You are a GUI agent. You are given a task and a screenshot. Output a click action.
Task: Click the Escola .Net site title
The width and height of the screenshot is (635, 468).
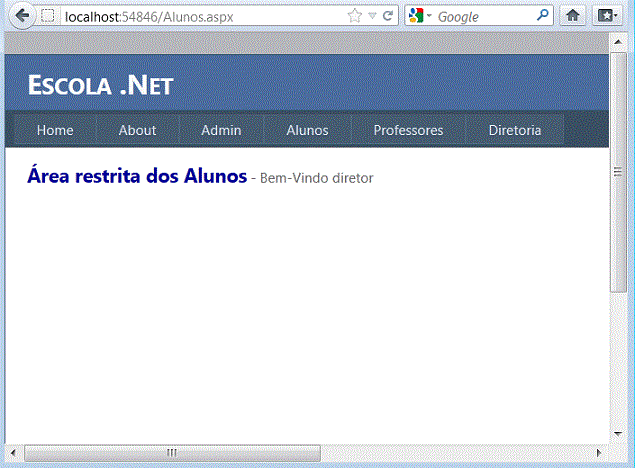tap(100, 85)
